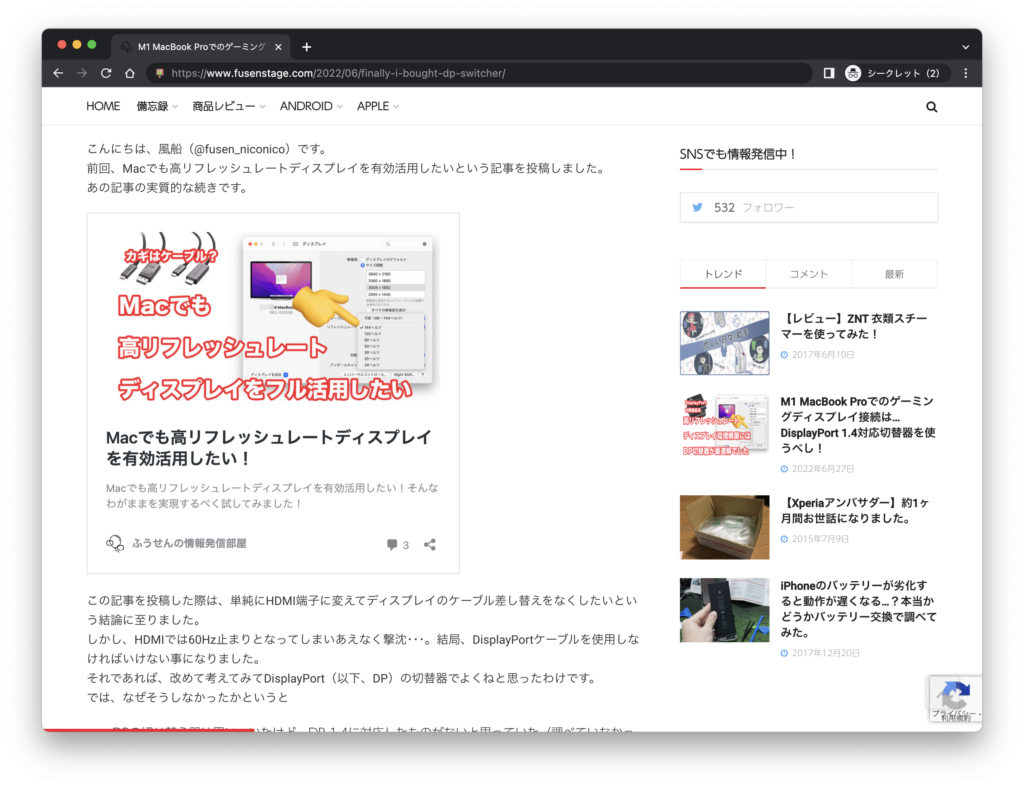Switch to the トレンド tab
The height and width of the screenshot is (787, 1024).
(x=723, y=274)
